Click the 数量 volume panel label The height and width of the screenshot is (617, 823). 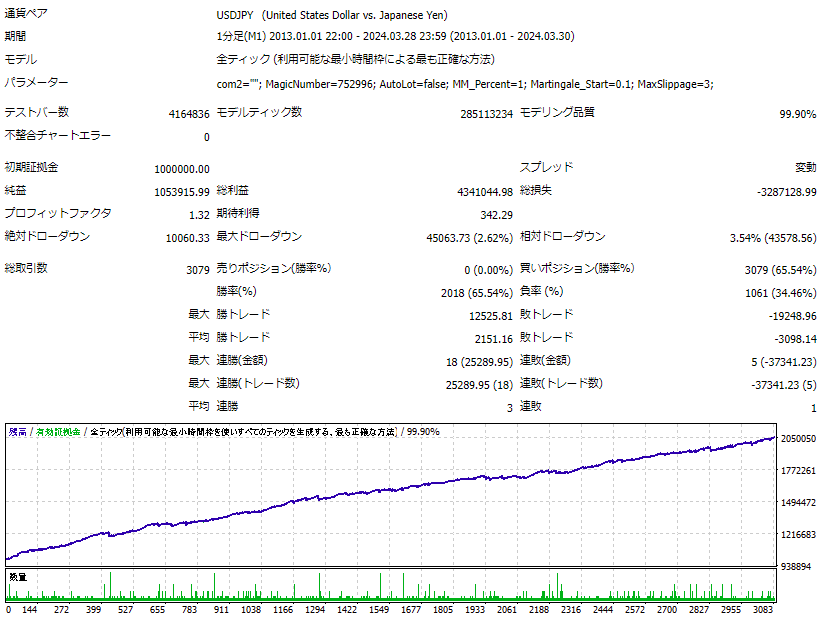[17, 577]
